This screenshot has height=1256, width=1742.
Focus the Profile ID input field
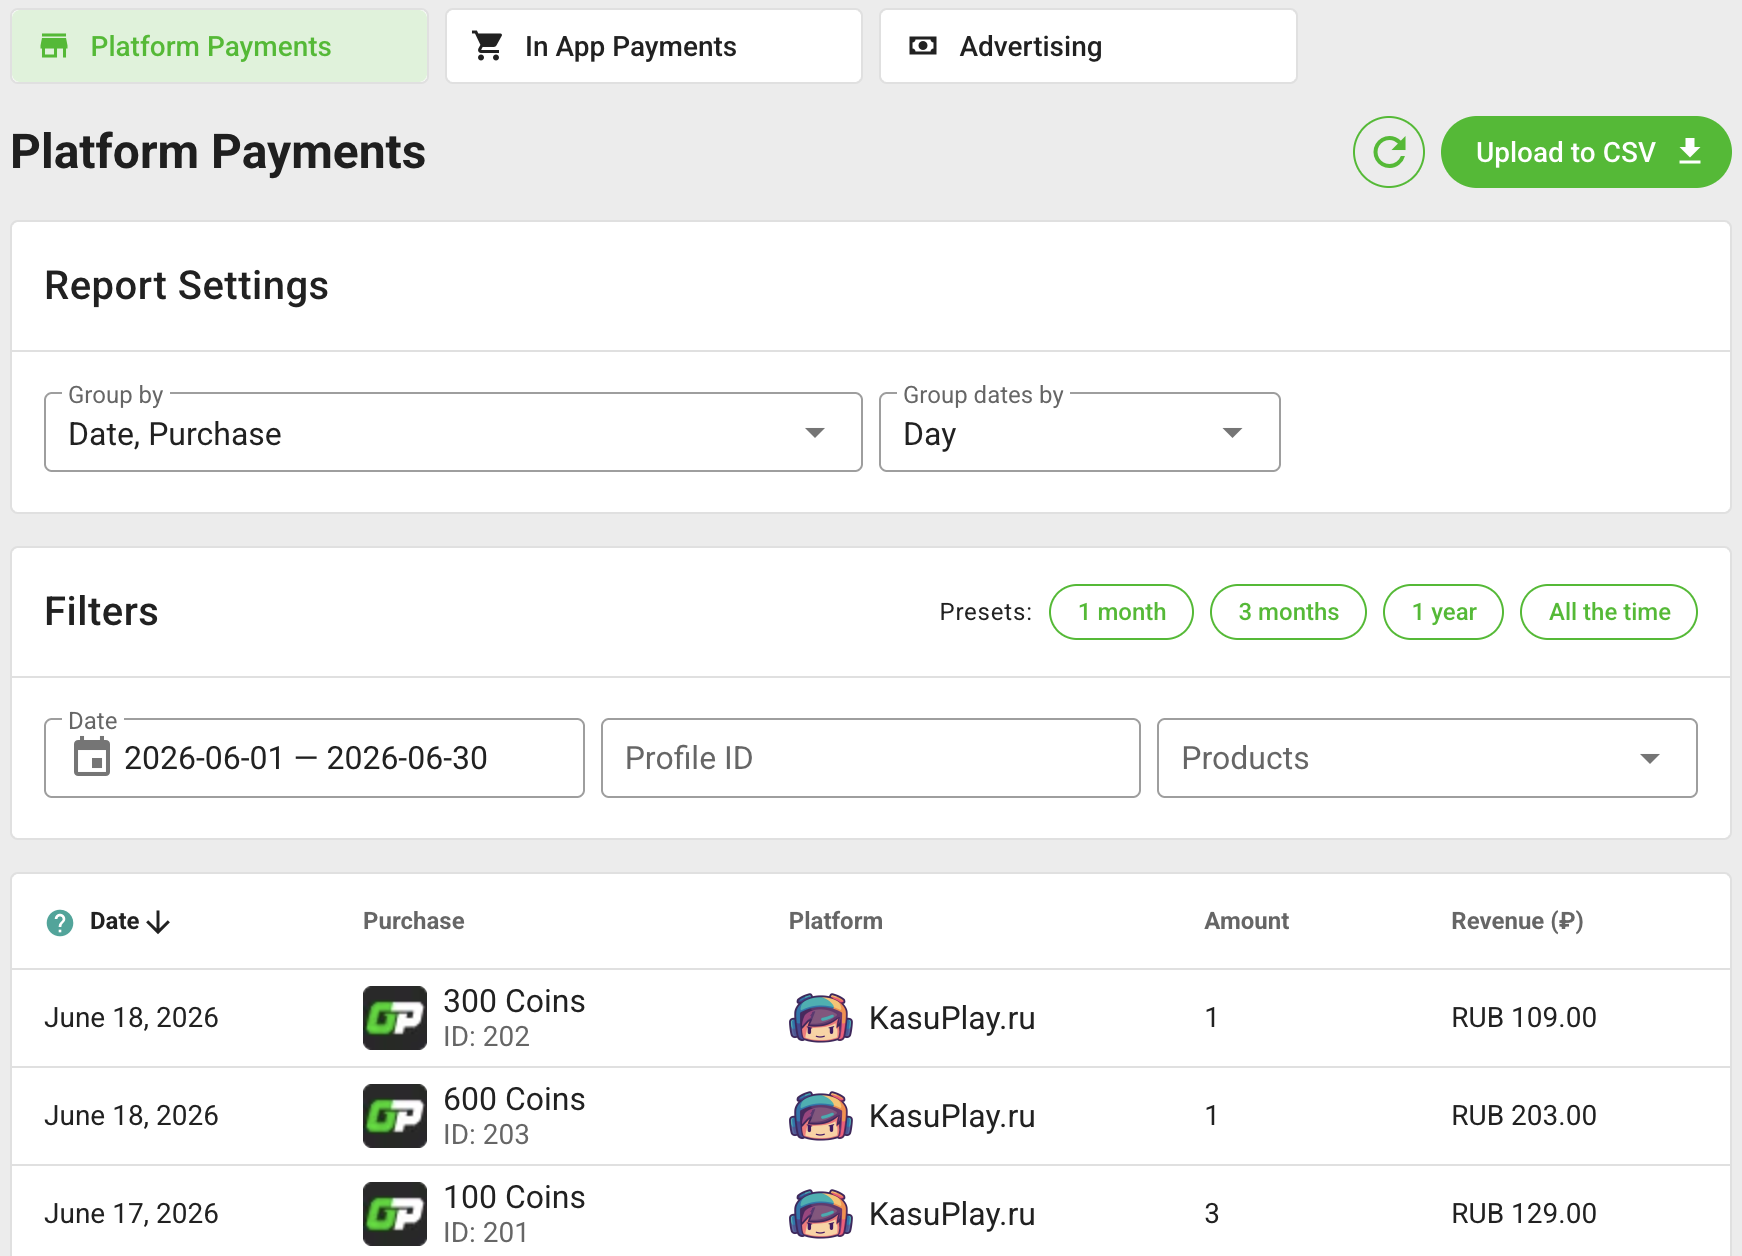pyautogui.click(x=870, y=758)
